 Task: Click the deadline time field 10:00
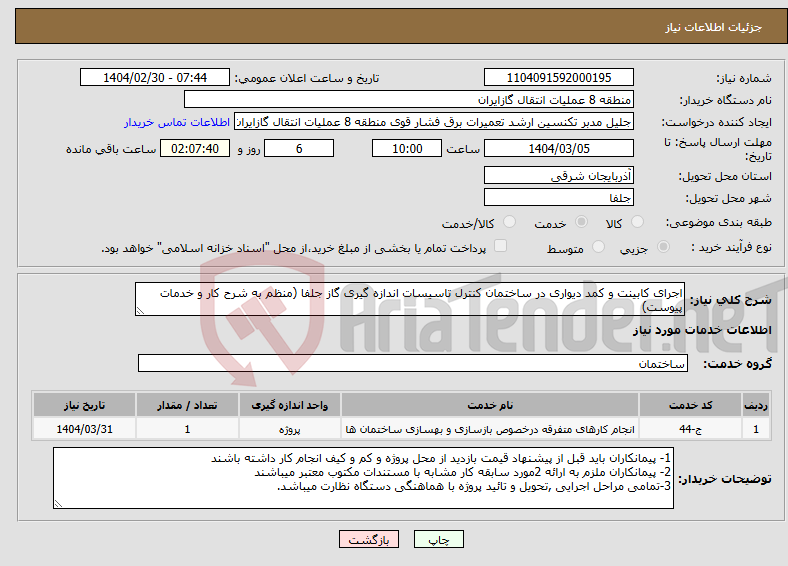click(x=407, y=148)
